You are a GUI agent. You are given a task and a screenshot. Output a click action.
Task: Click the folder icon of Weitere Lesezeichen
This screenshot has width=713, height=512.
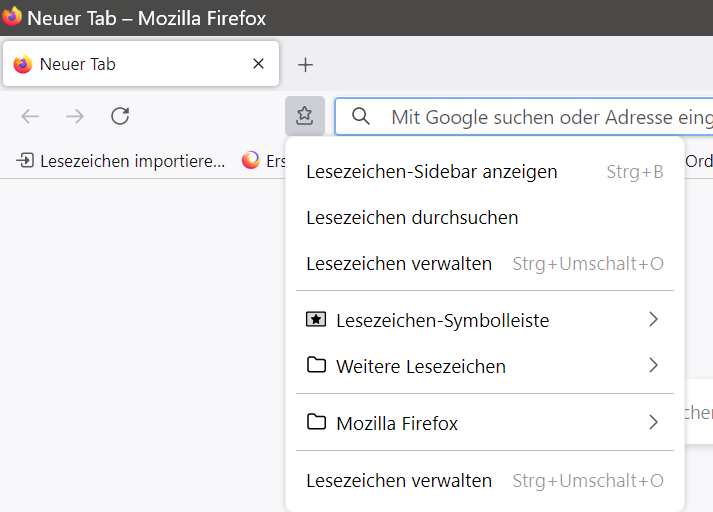[x=316, y=366]
